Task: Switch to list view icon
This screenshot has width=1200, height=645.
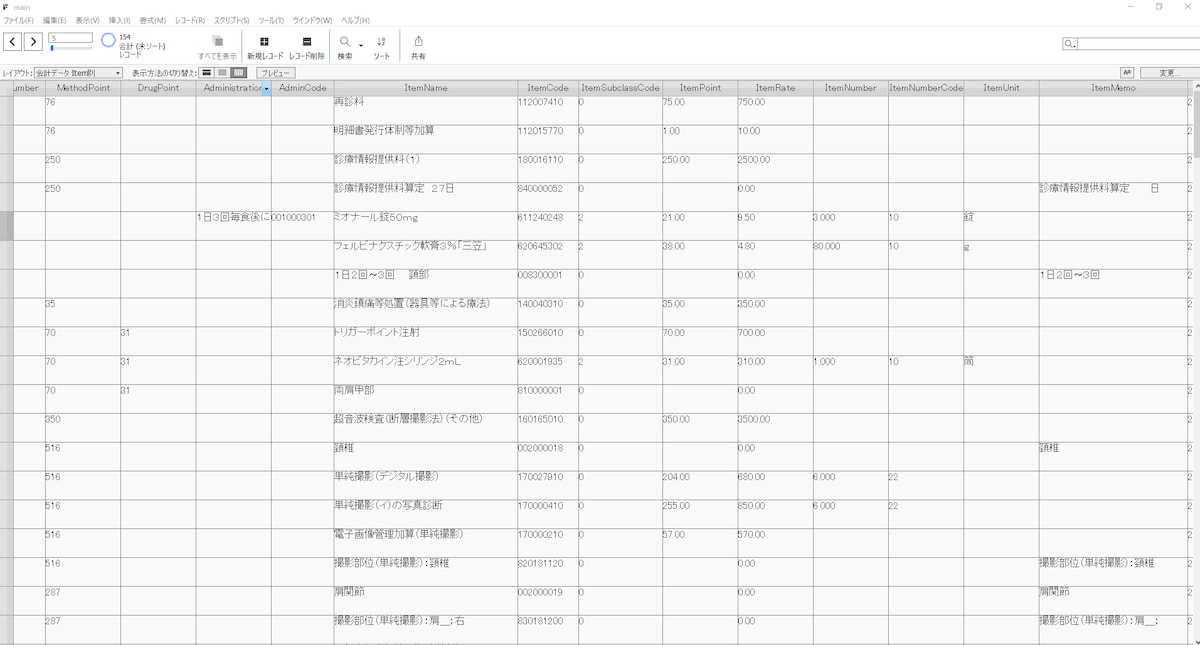Action: click(222, 73)
